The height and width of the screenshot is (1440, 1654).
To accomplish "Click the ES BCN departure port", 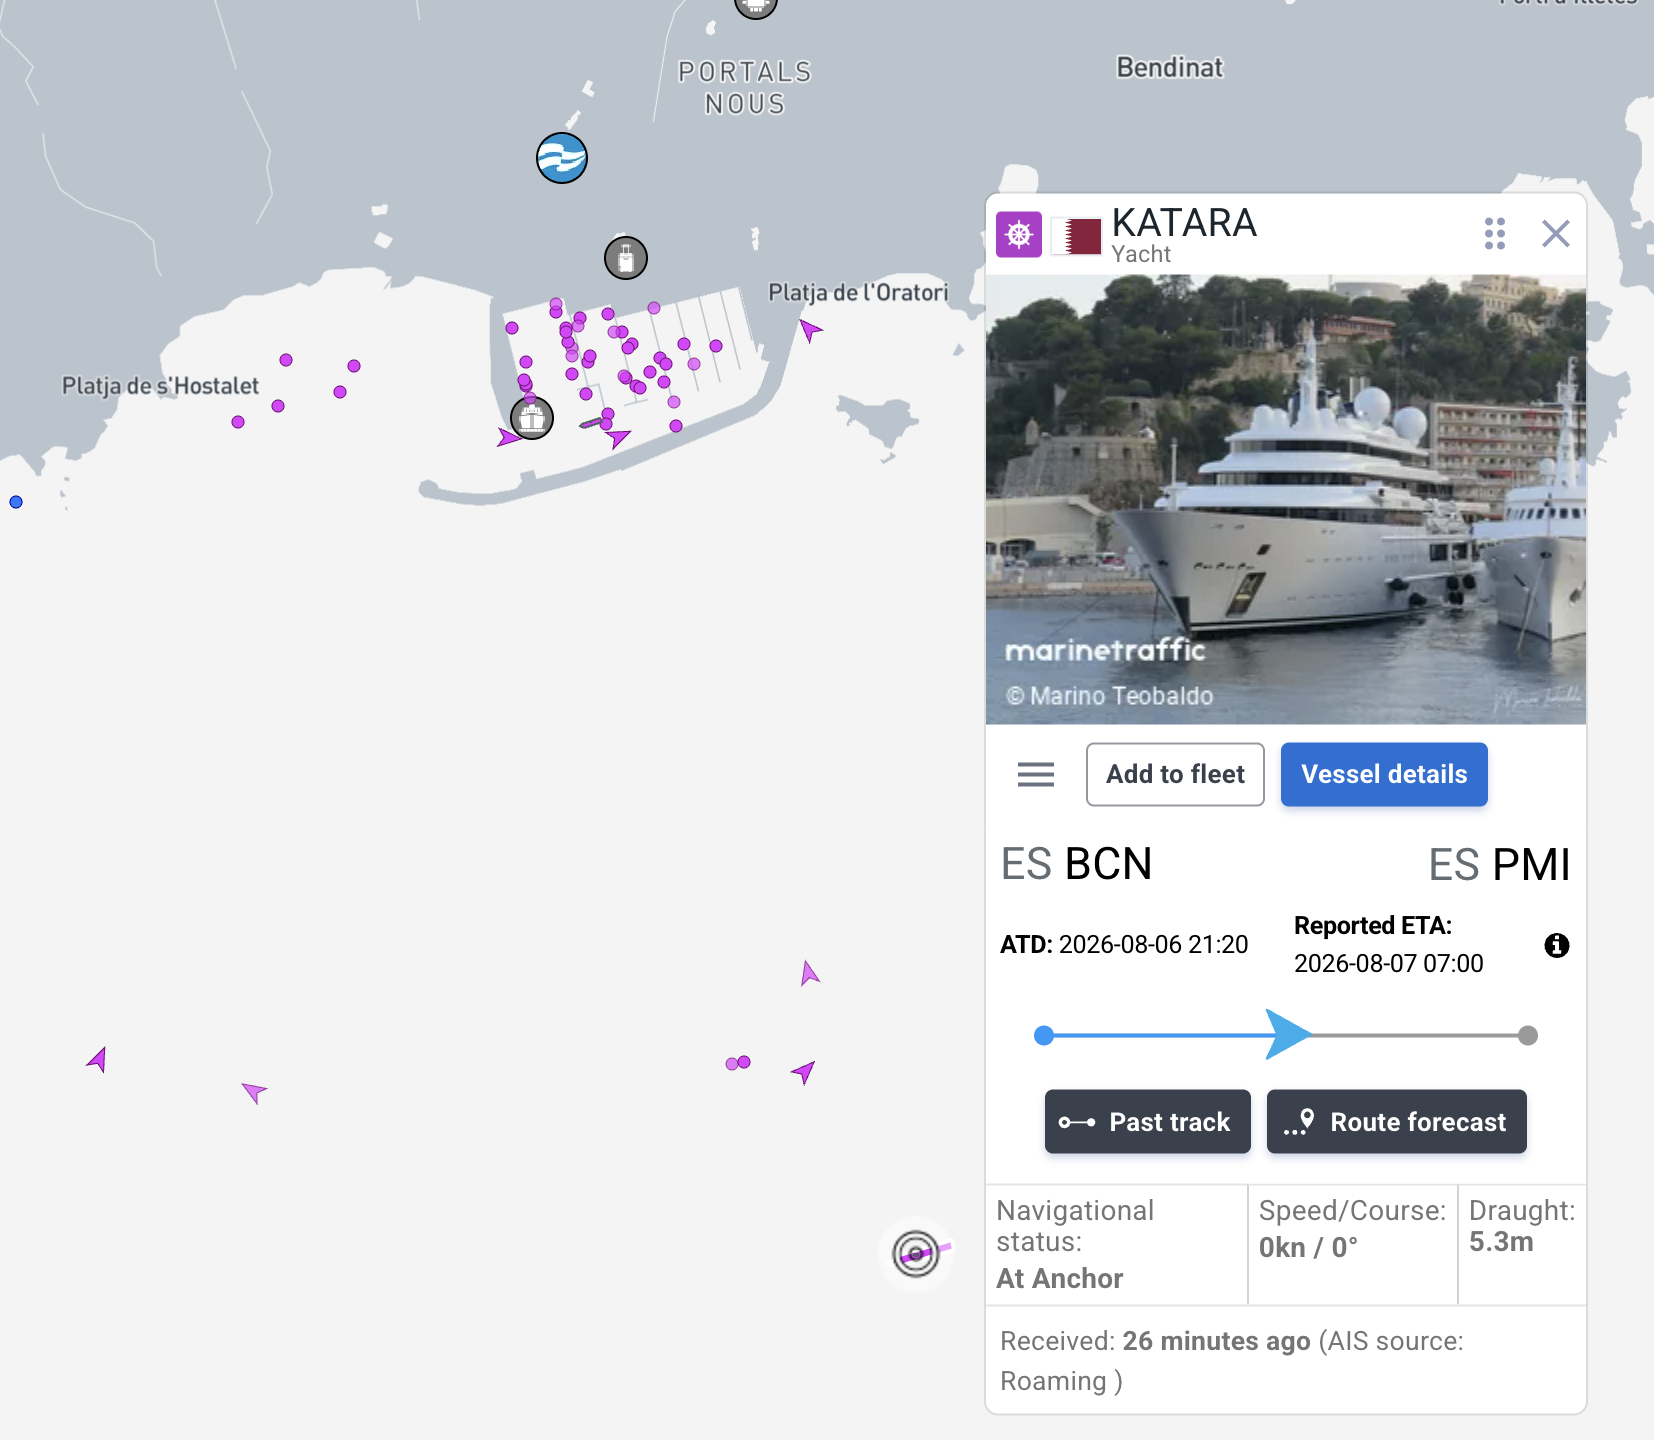I will point(1077,864).
